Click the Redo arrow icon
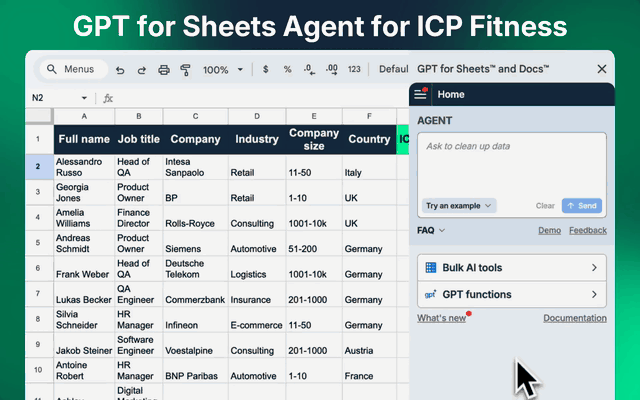The image size is (640, 400). tap(142, 70)
